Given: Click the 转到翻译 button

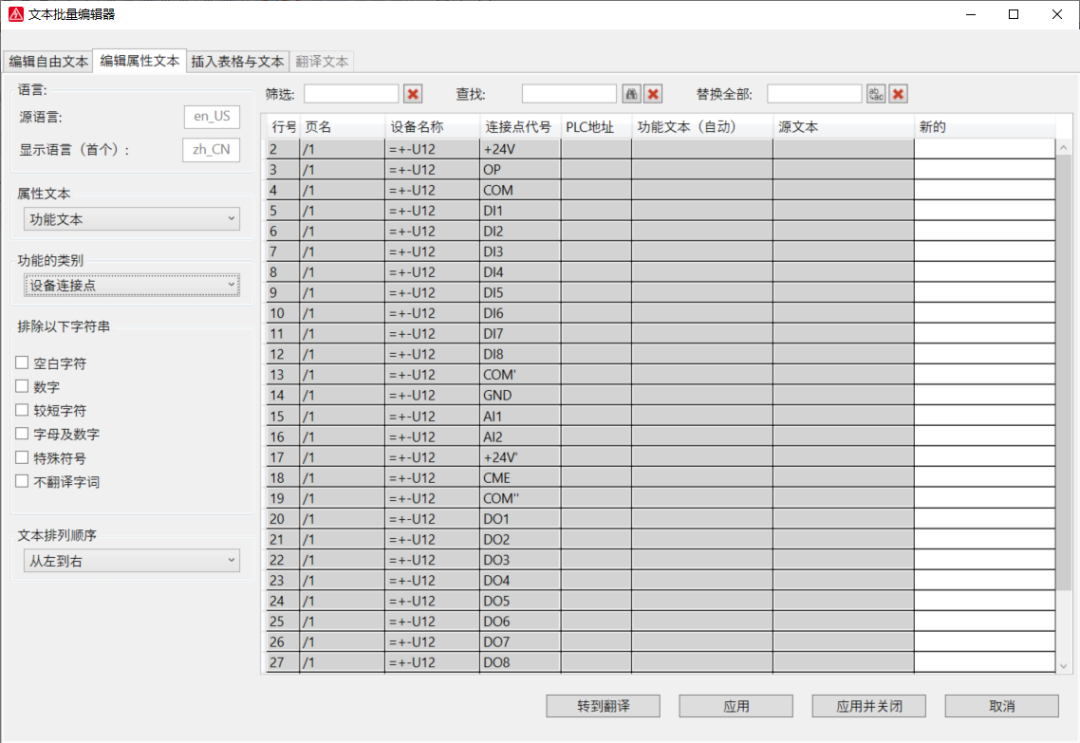Looking at the screenshot, I should 603,706.
